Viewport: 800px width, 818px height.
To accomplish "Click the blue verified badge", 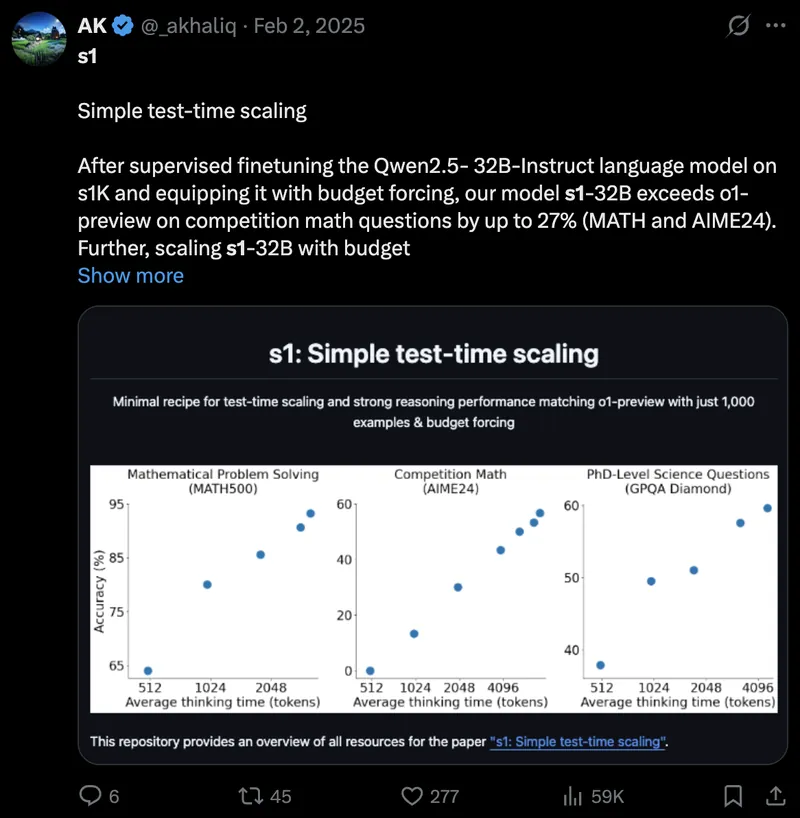I will point(123,26).
